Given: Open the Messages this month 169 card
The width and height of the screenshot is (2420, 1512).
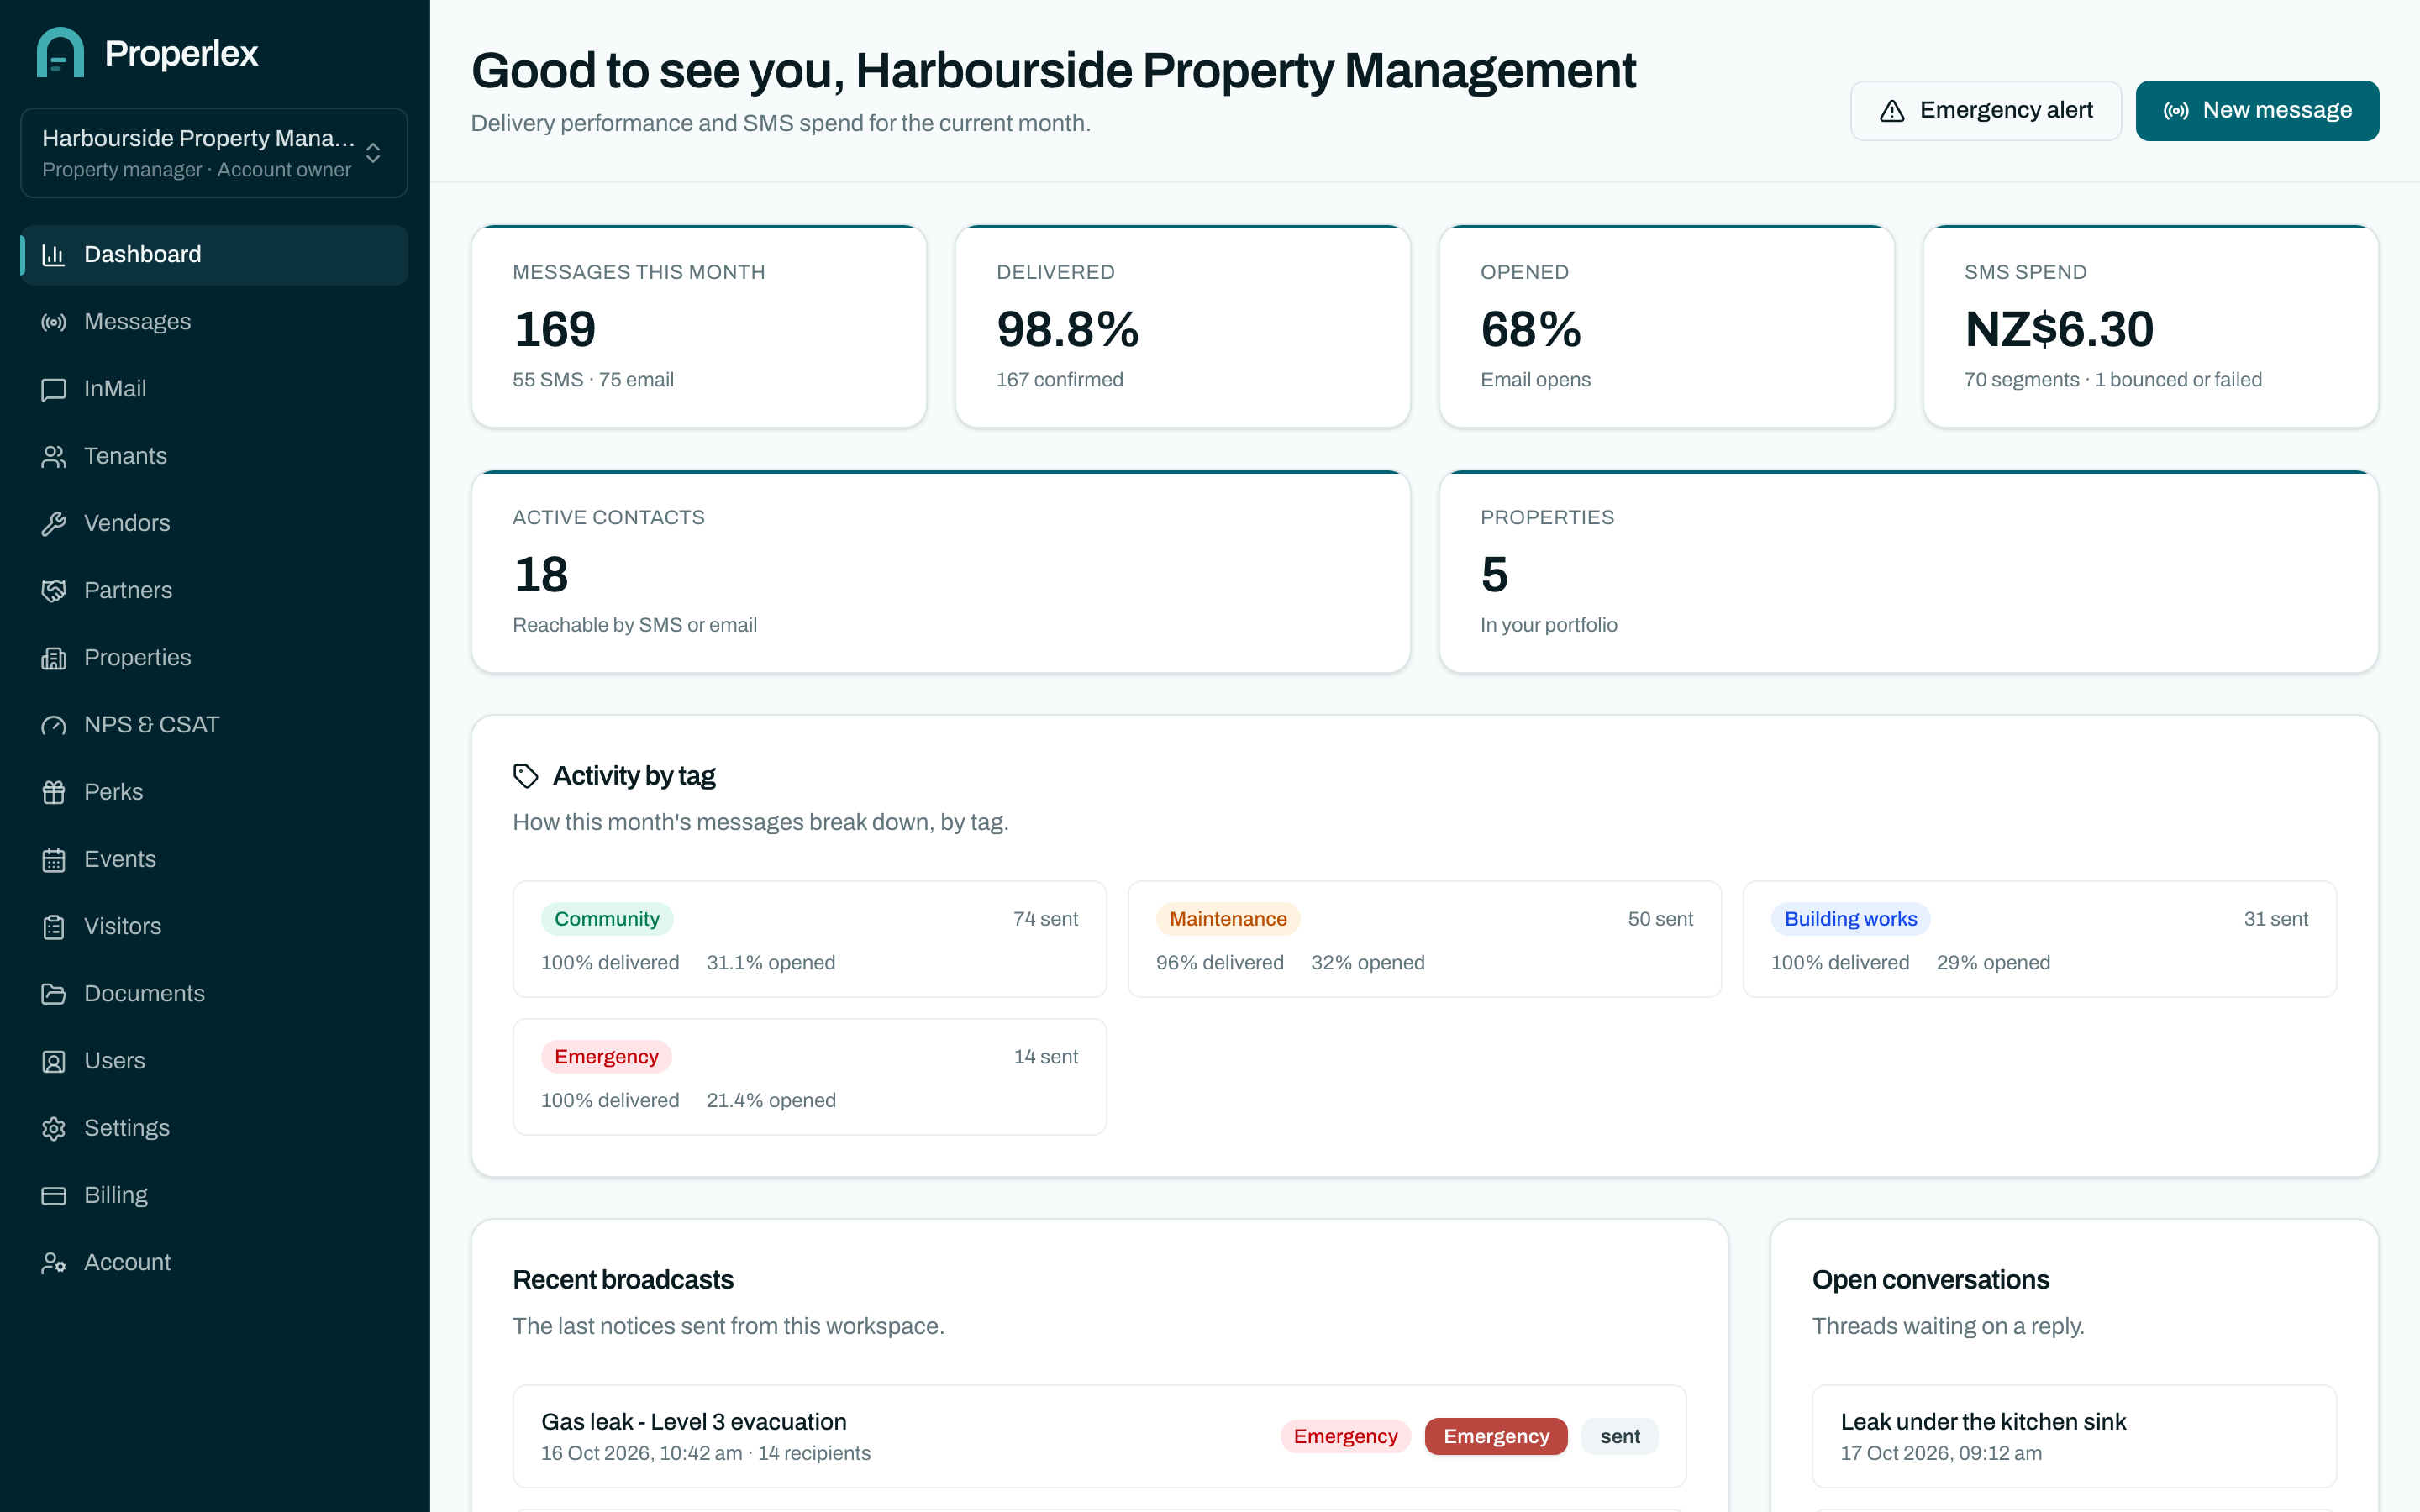Looking at the screenshot, I should [699, 327].
